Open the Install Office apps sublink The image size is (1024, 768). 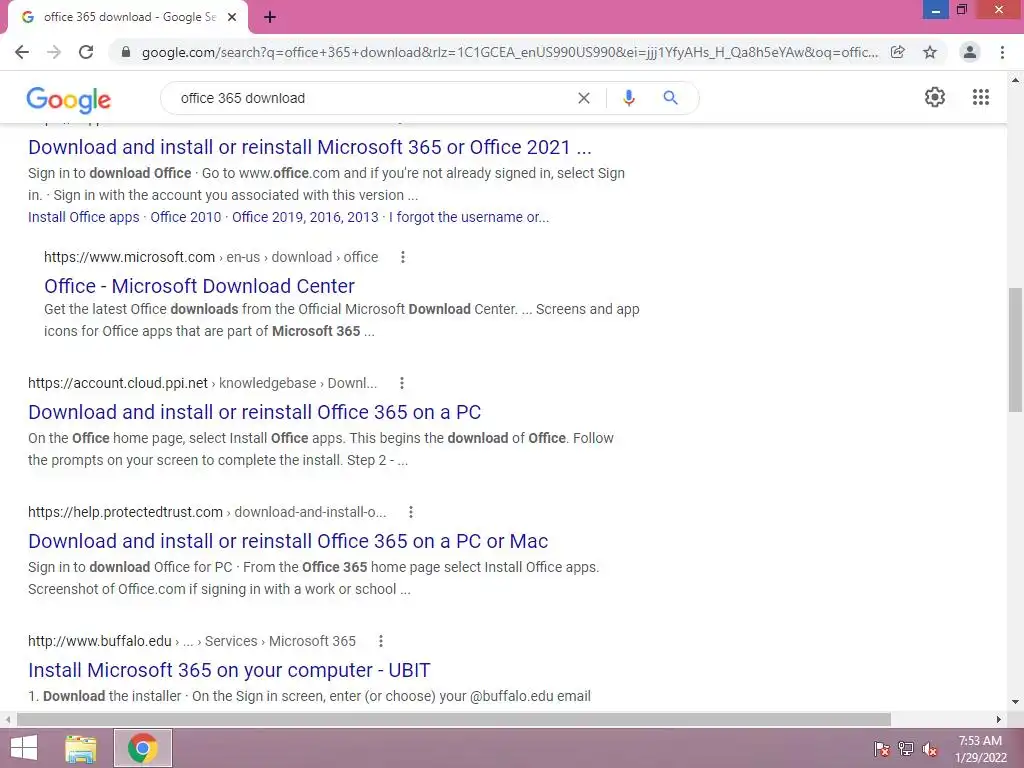pyautogui.click(x=84, y=217)
